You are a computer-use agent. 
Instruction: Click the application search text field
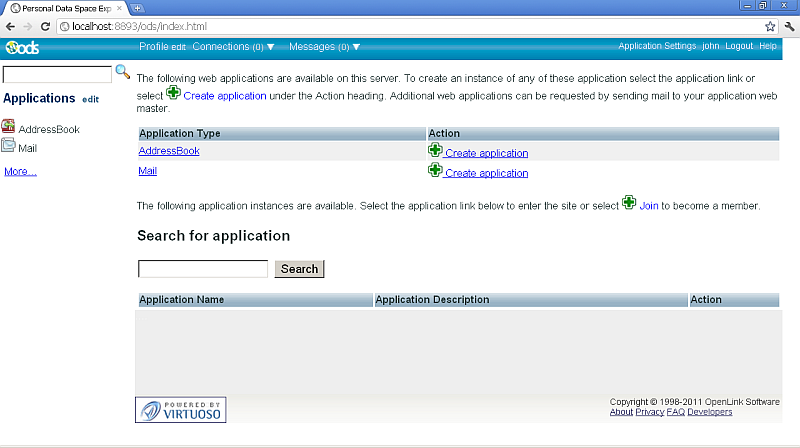[203, 269]
